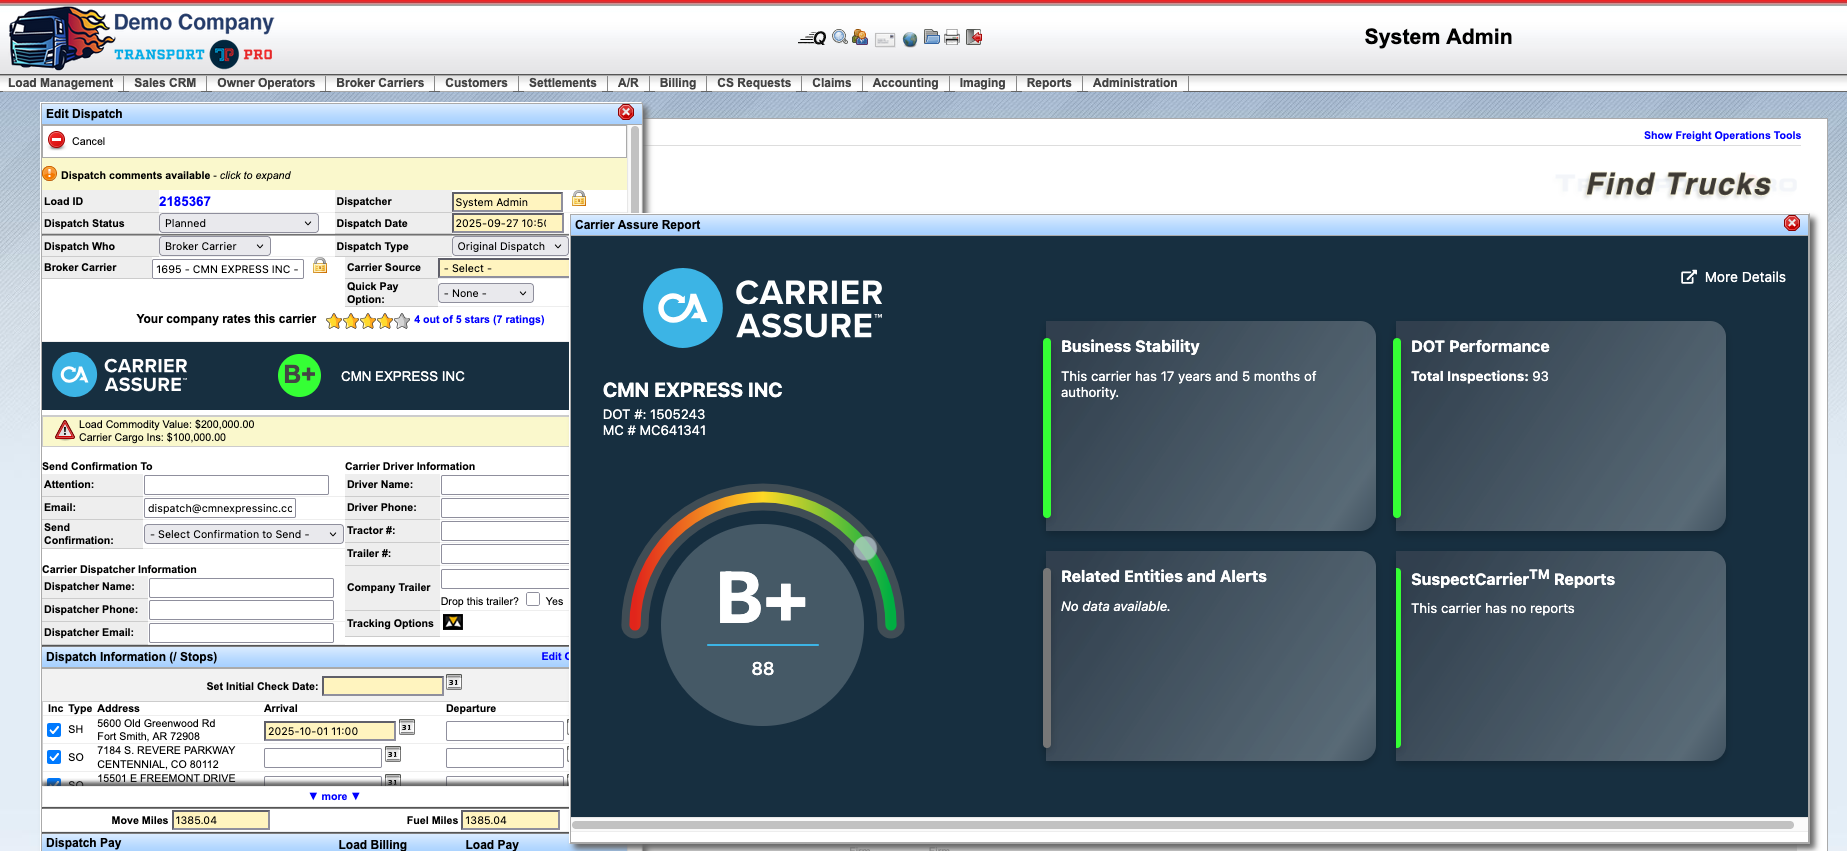Open arrival calendar for Fort Smith stop
The width and height of the screenshot is (1847, 851).
407,727
